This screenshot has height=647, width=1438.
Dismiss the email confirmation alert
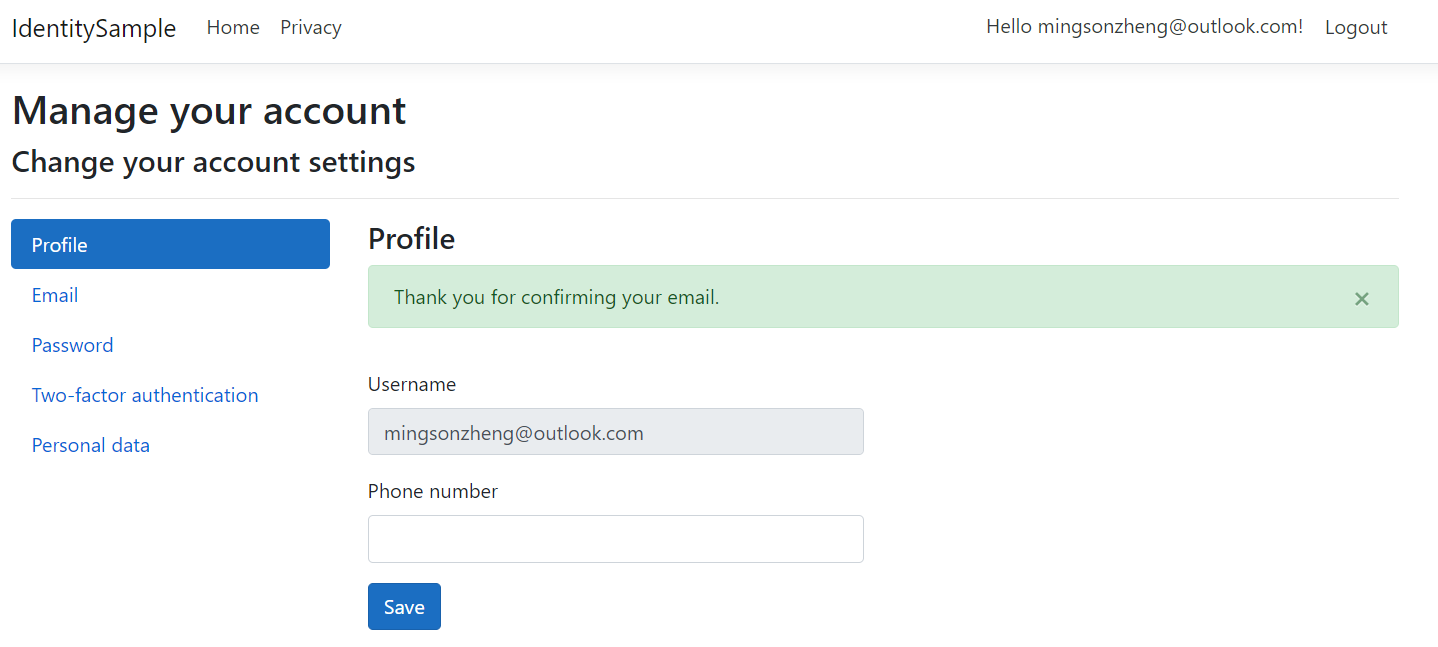coord(1361,298)
